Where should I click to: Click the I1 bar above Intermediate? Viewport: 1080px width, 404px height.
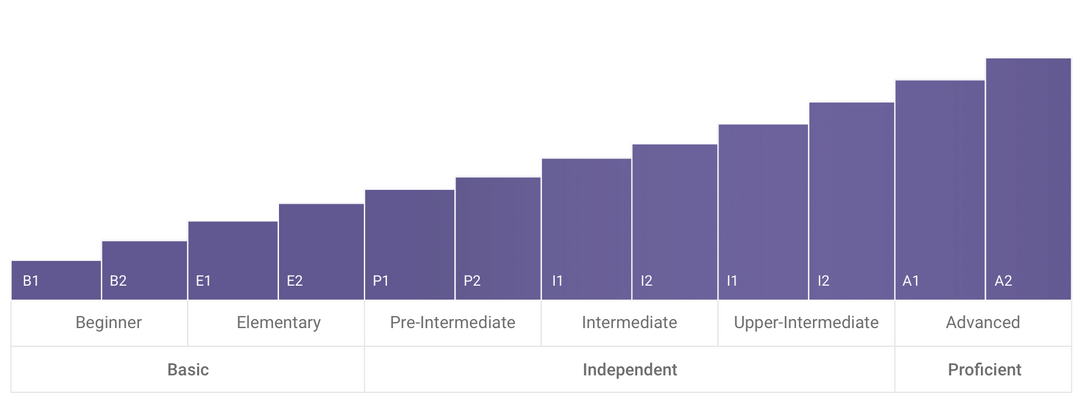pos(586,229)
